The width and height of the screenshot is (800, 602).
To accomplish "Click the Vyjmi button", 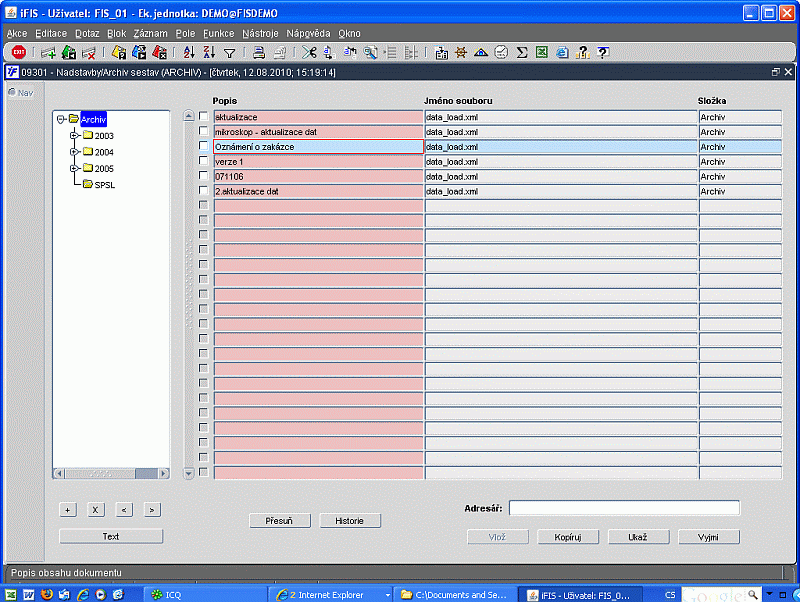I will click(x=709, y=537).
